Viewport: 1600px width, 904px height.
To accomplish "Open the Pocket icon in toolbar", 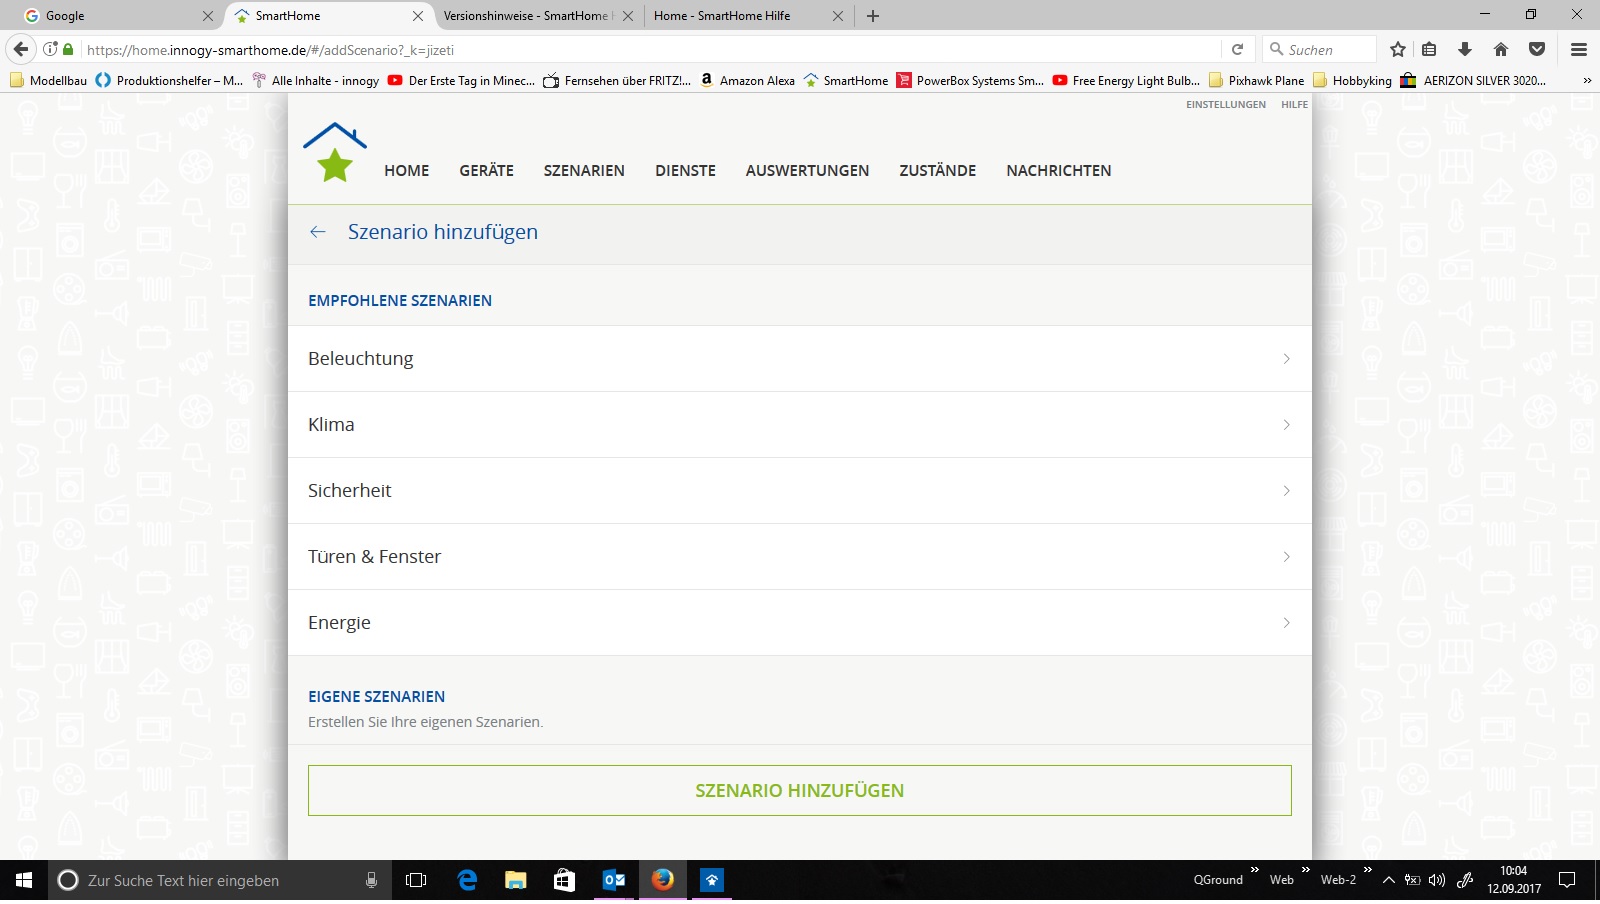I will point(1537,49).
